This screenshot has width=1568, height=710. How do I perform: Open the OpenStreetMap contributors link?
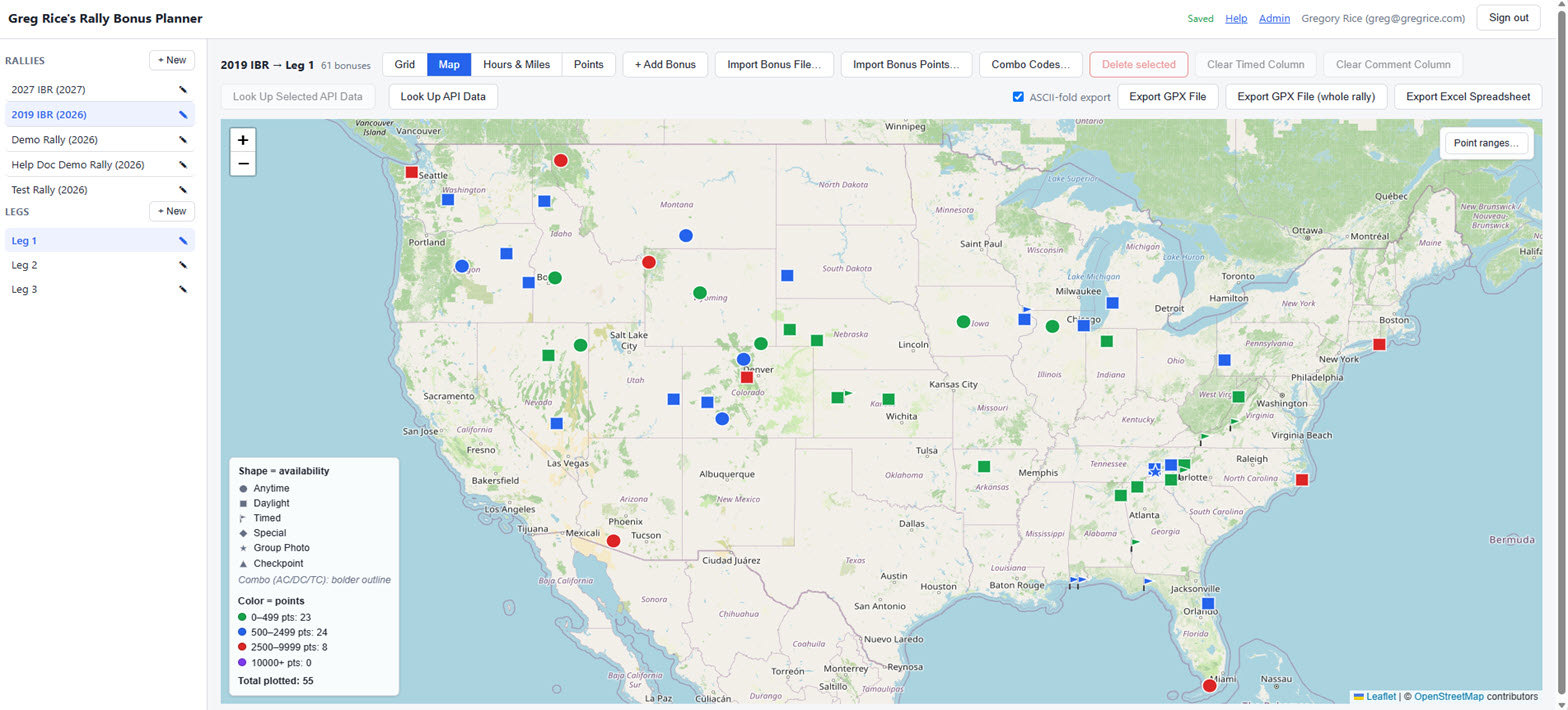coord(1448,696)
